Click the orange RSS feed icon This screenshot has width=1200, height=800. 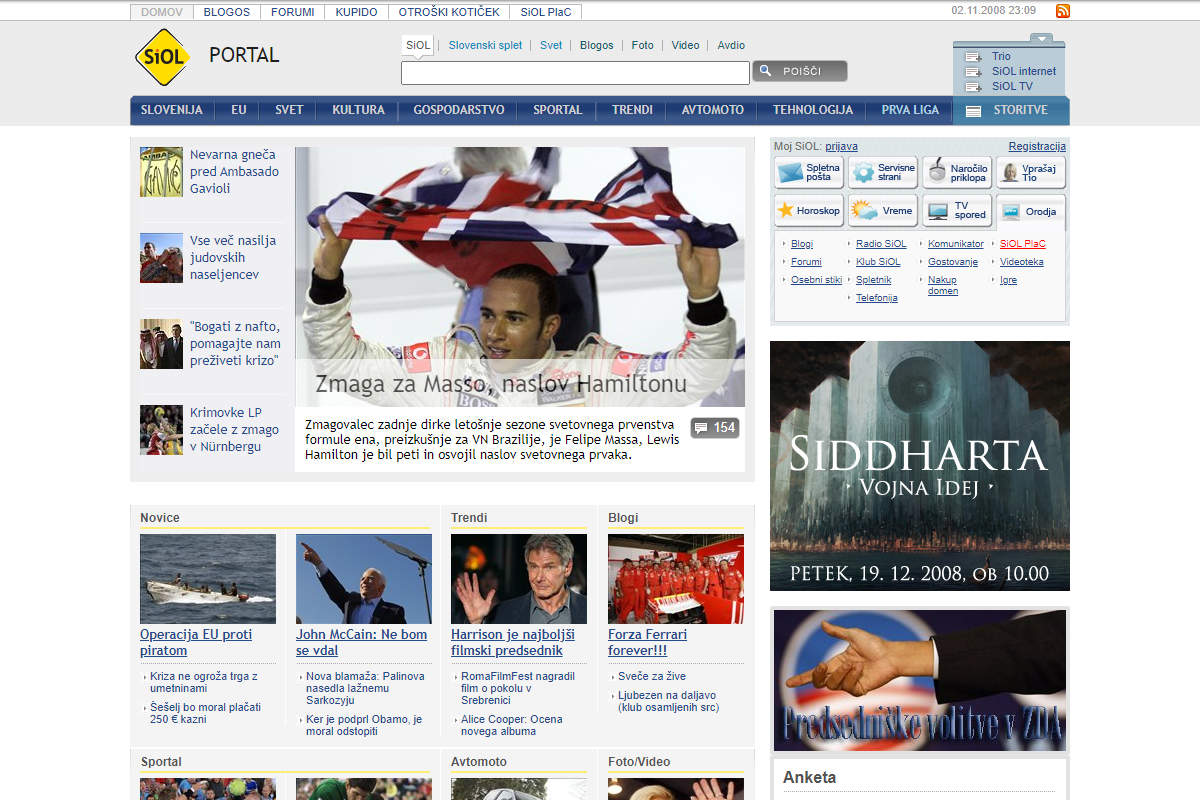(1063, 11)
